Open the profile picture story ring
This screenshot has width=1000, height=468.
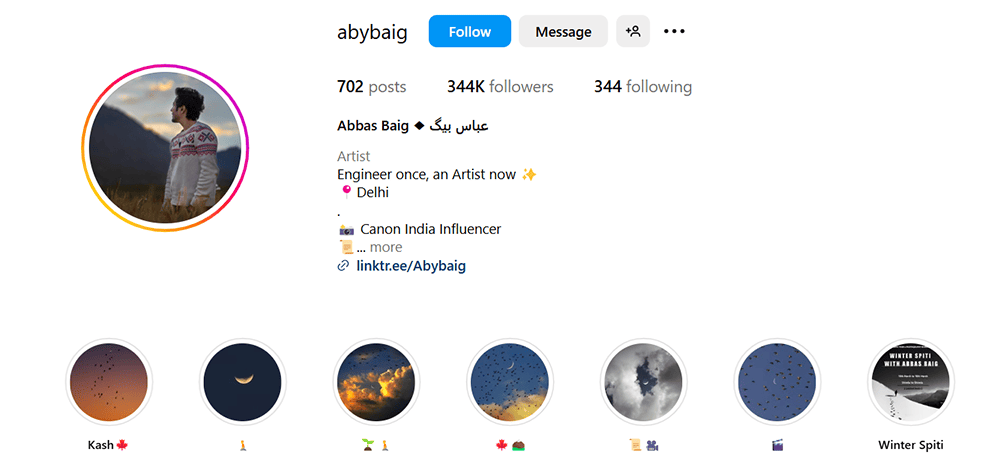click(x=165, y=148)
